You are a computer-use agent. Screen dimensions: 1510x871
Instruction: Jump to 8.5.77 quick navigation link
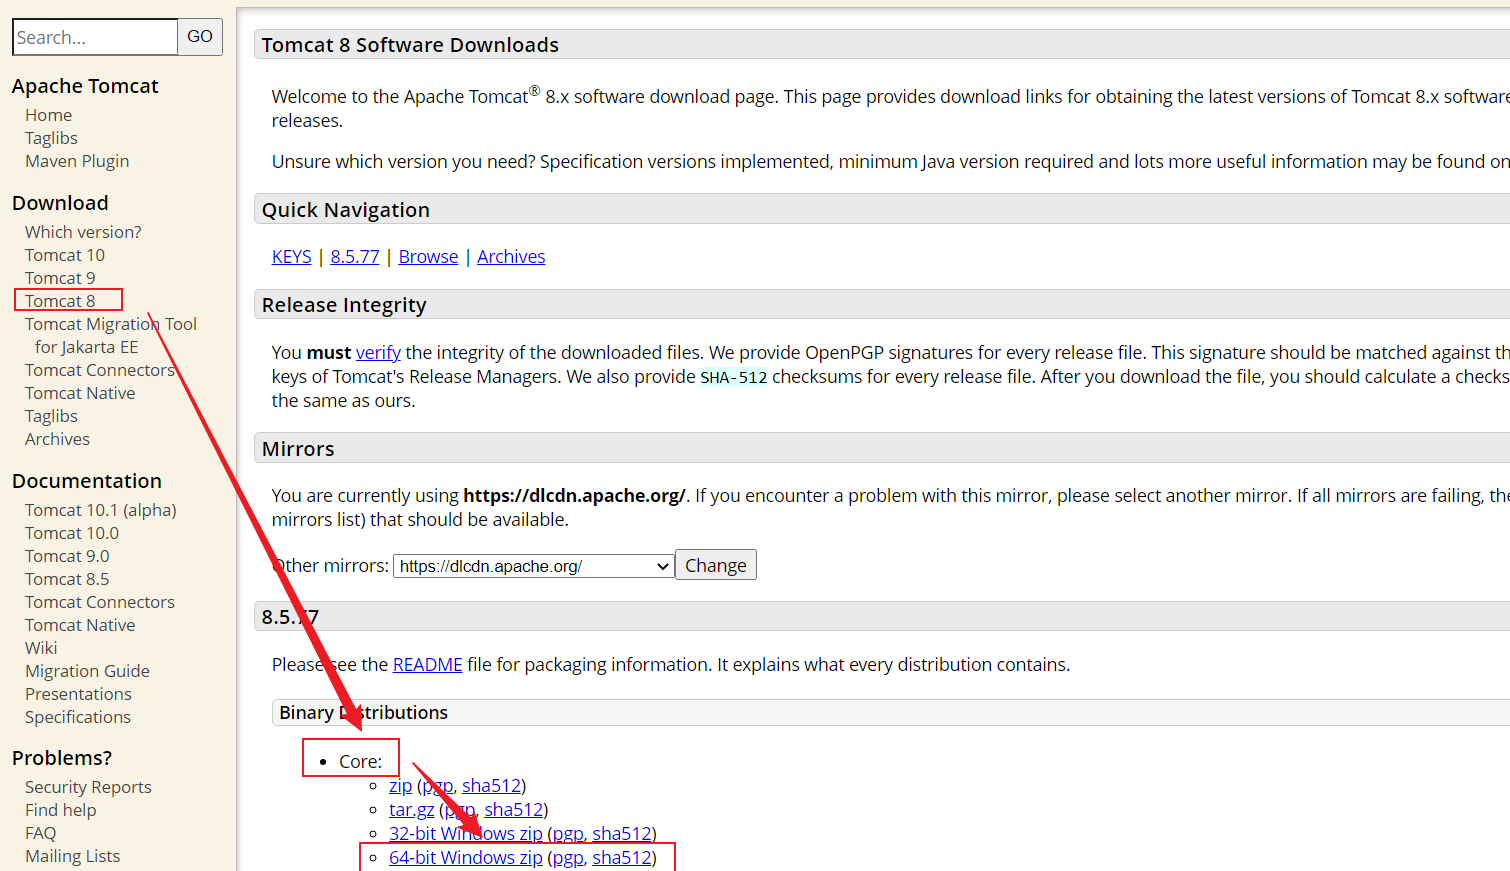pos(355,257)
